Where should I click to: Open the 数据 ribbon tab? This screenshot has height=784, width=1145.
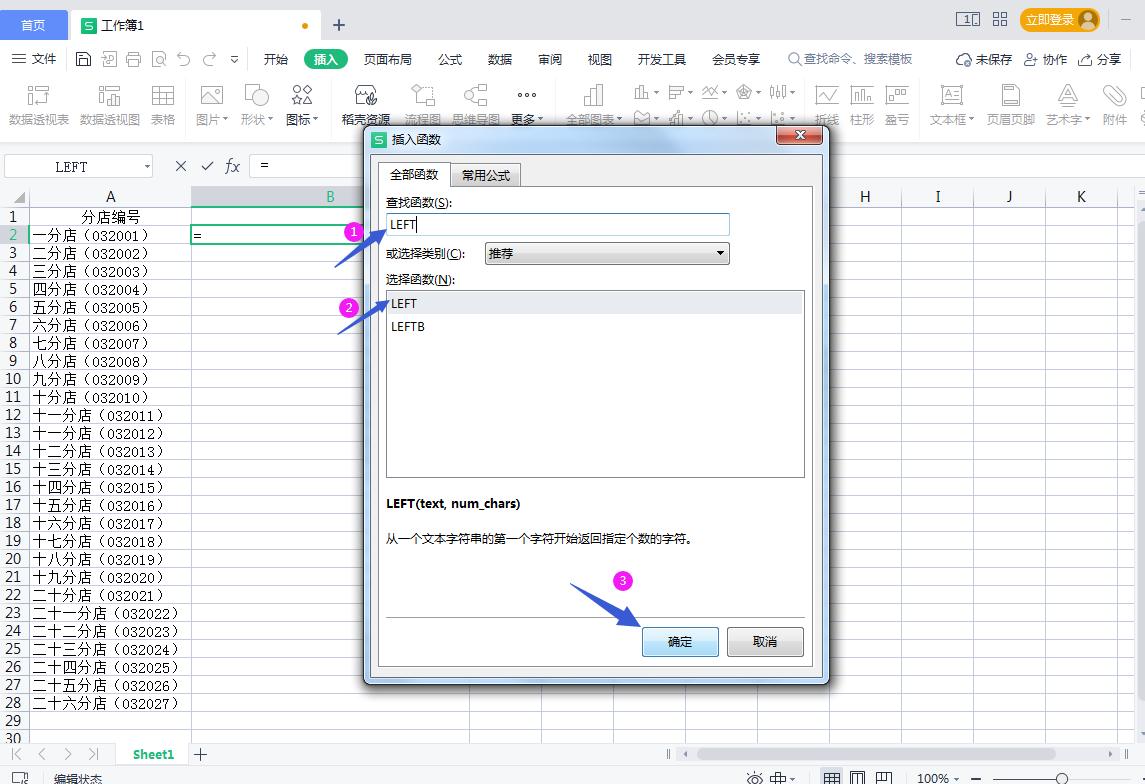tap(499, 59)
